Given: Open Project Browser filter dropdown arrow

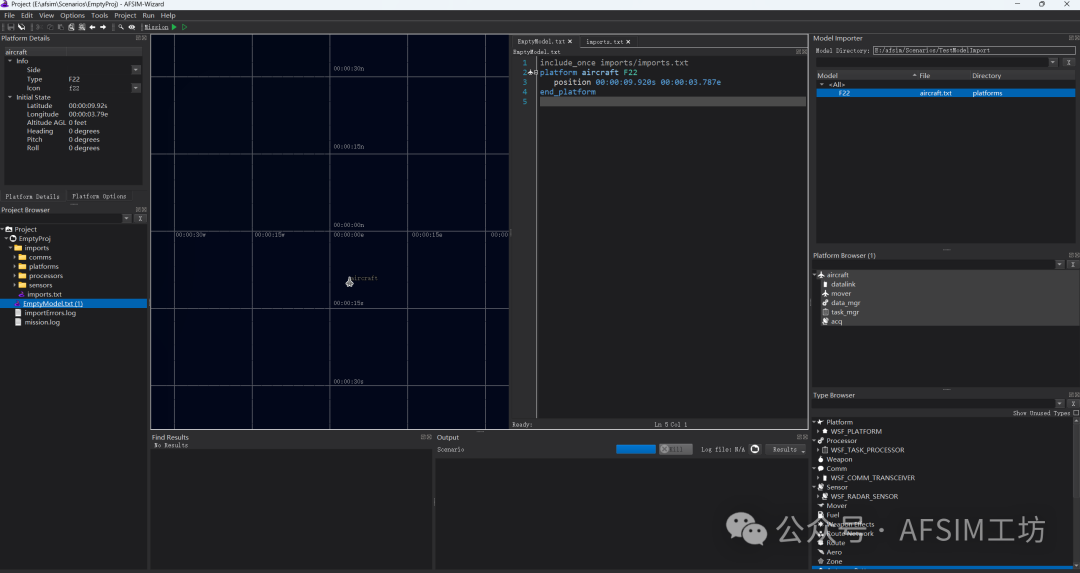Looking at the screenshot, I should coord(127,218).
